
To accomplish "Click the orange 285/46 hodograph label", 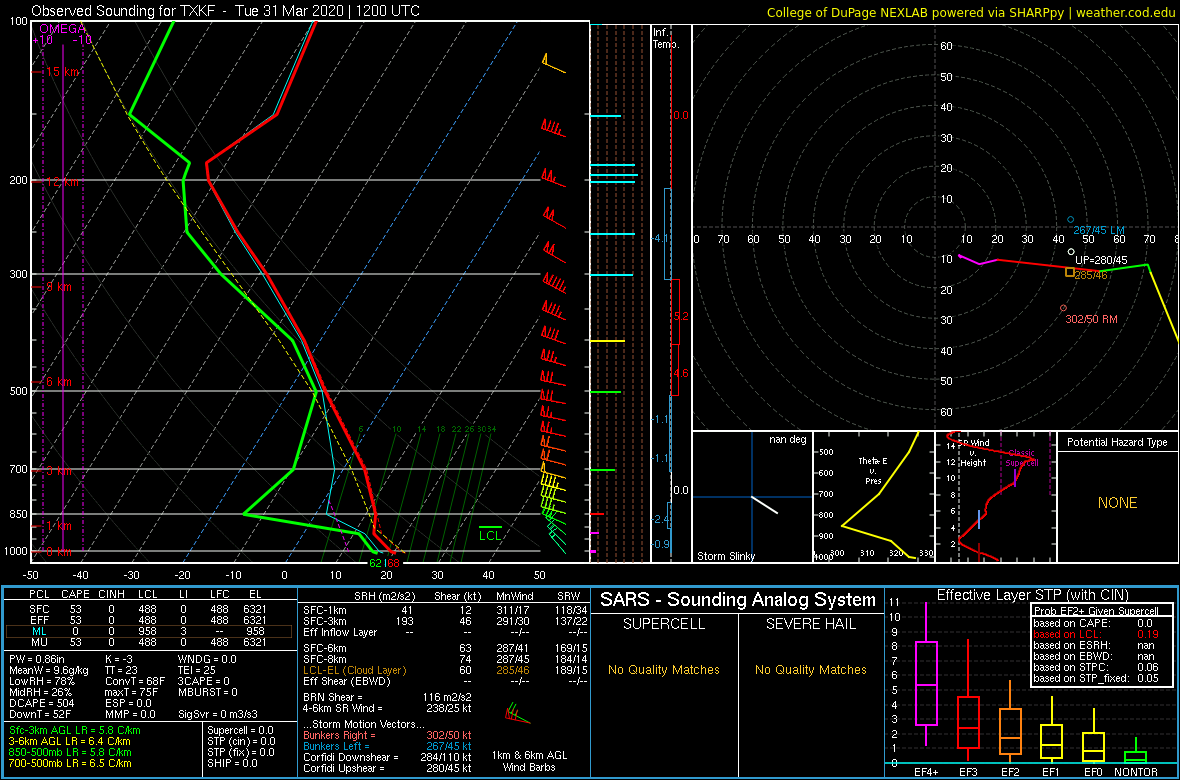I will pos(1093,276).
